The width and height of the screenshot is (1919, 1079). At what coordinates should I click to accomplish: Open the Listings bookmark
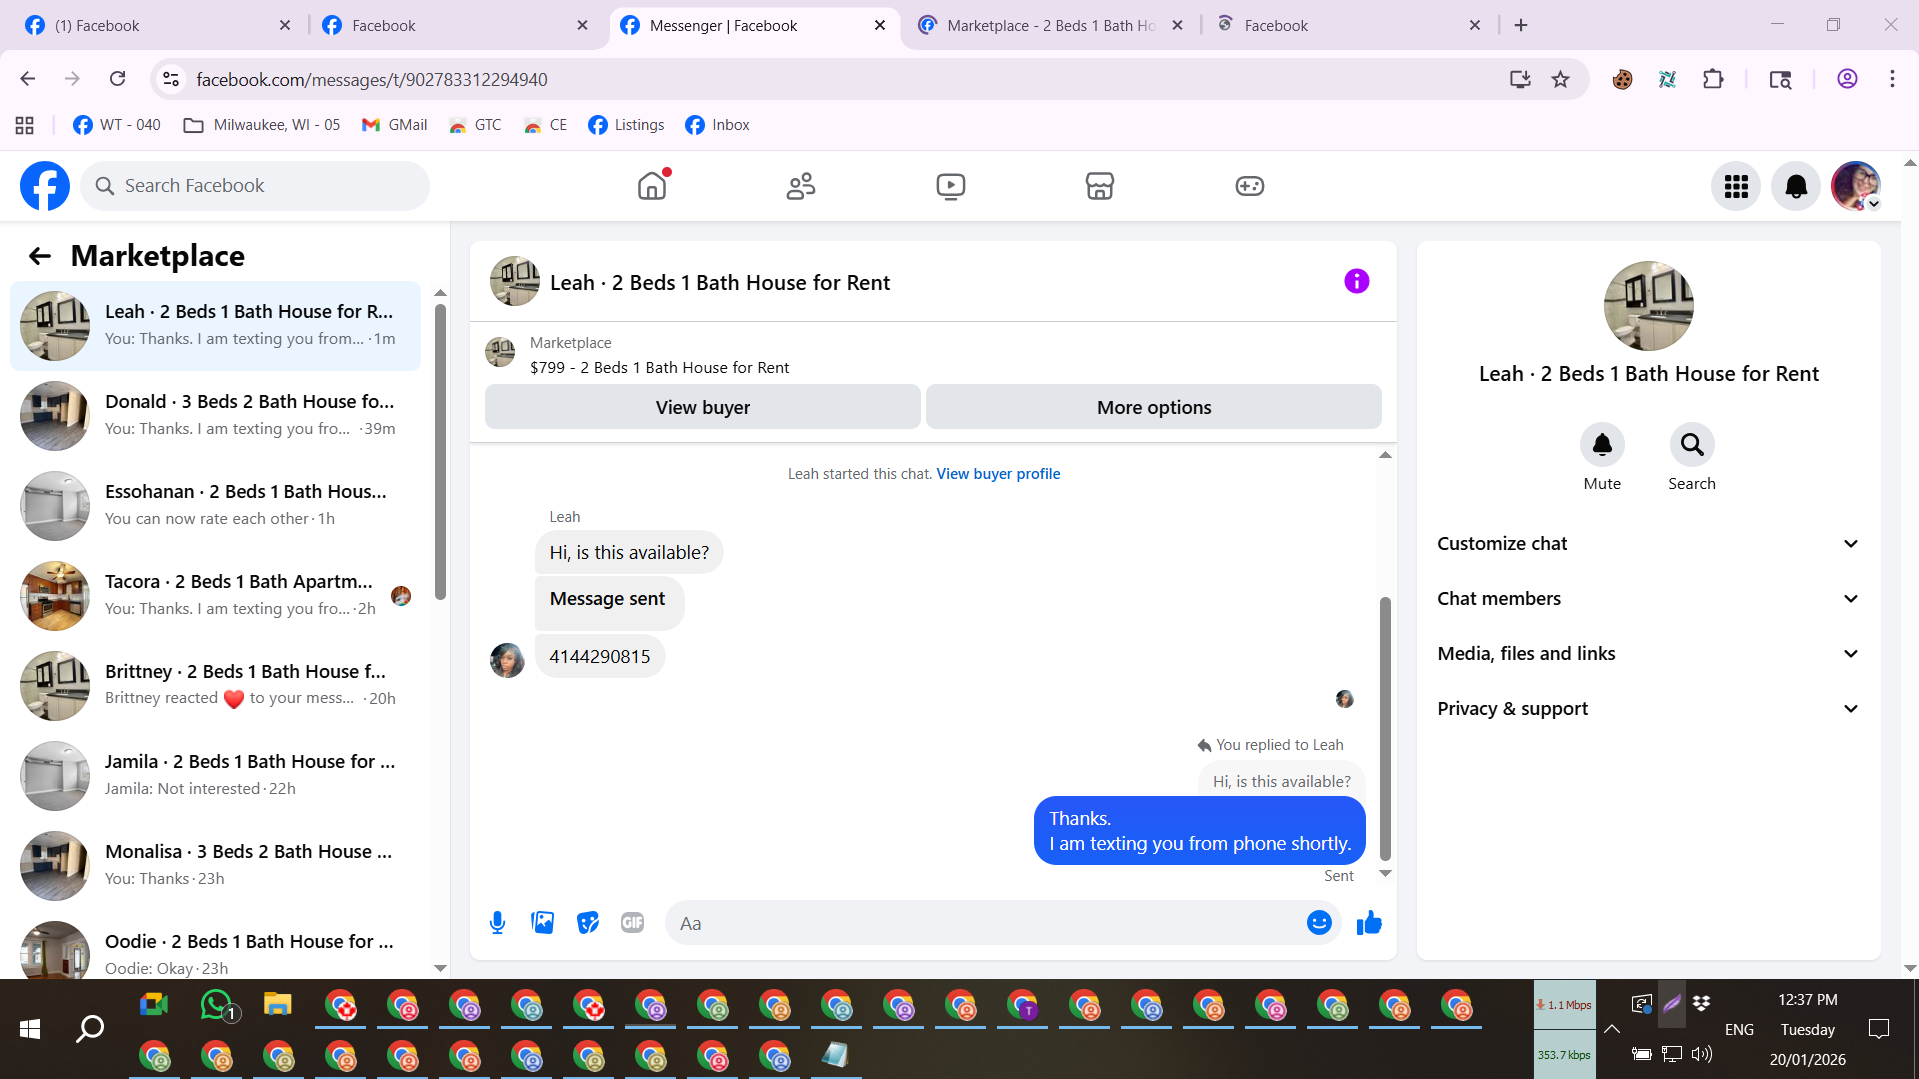626,125
